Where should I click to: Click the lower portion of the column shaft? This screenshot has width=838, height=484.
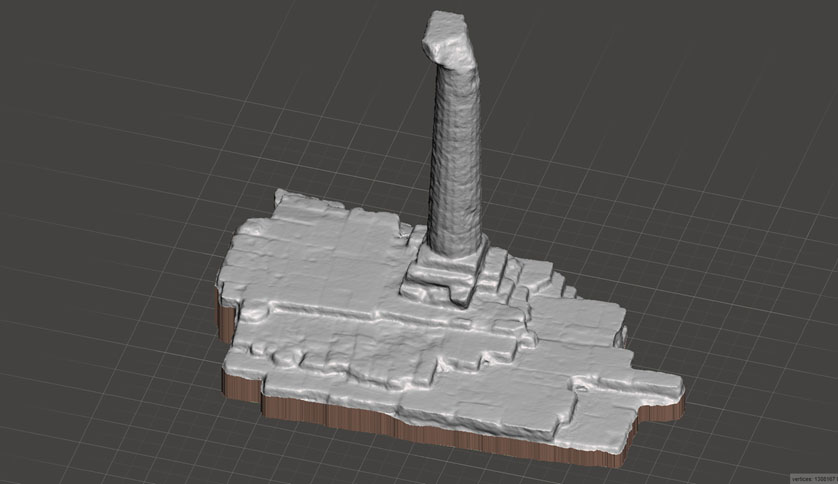pos(457,215)
